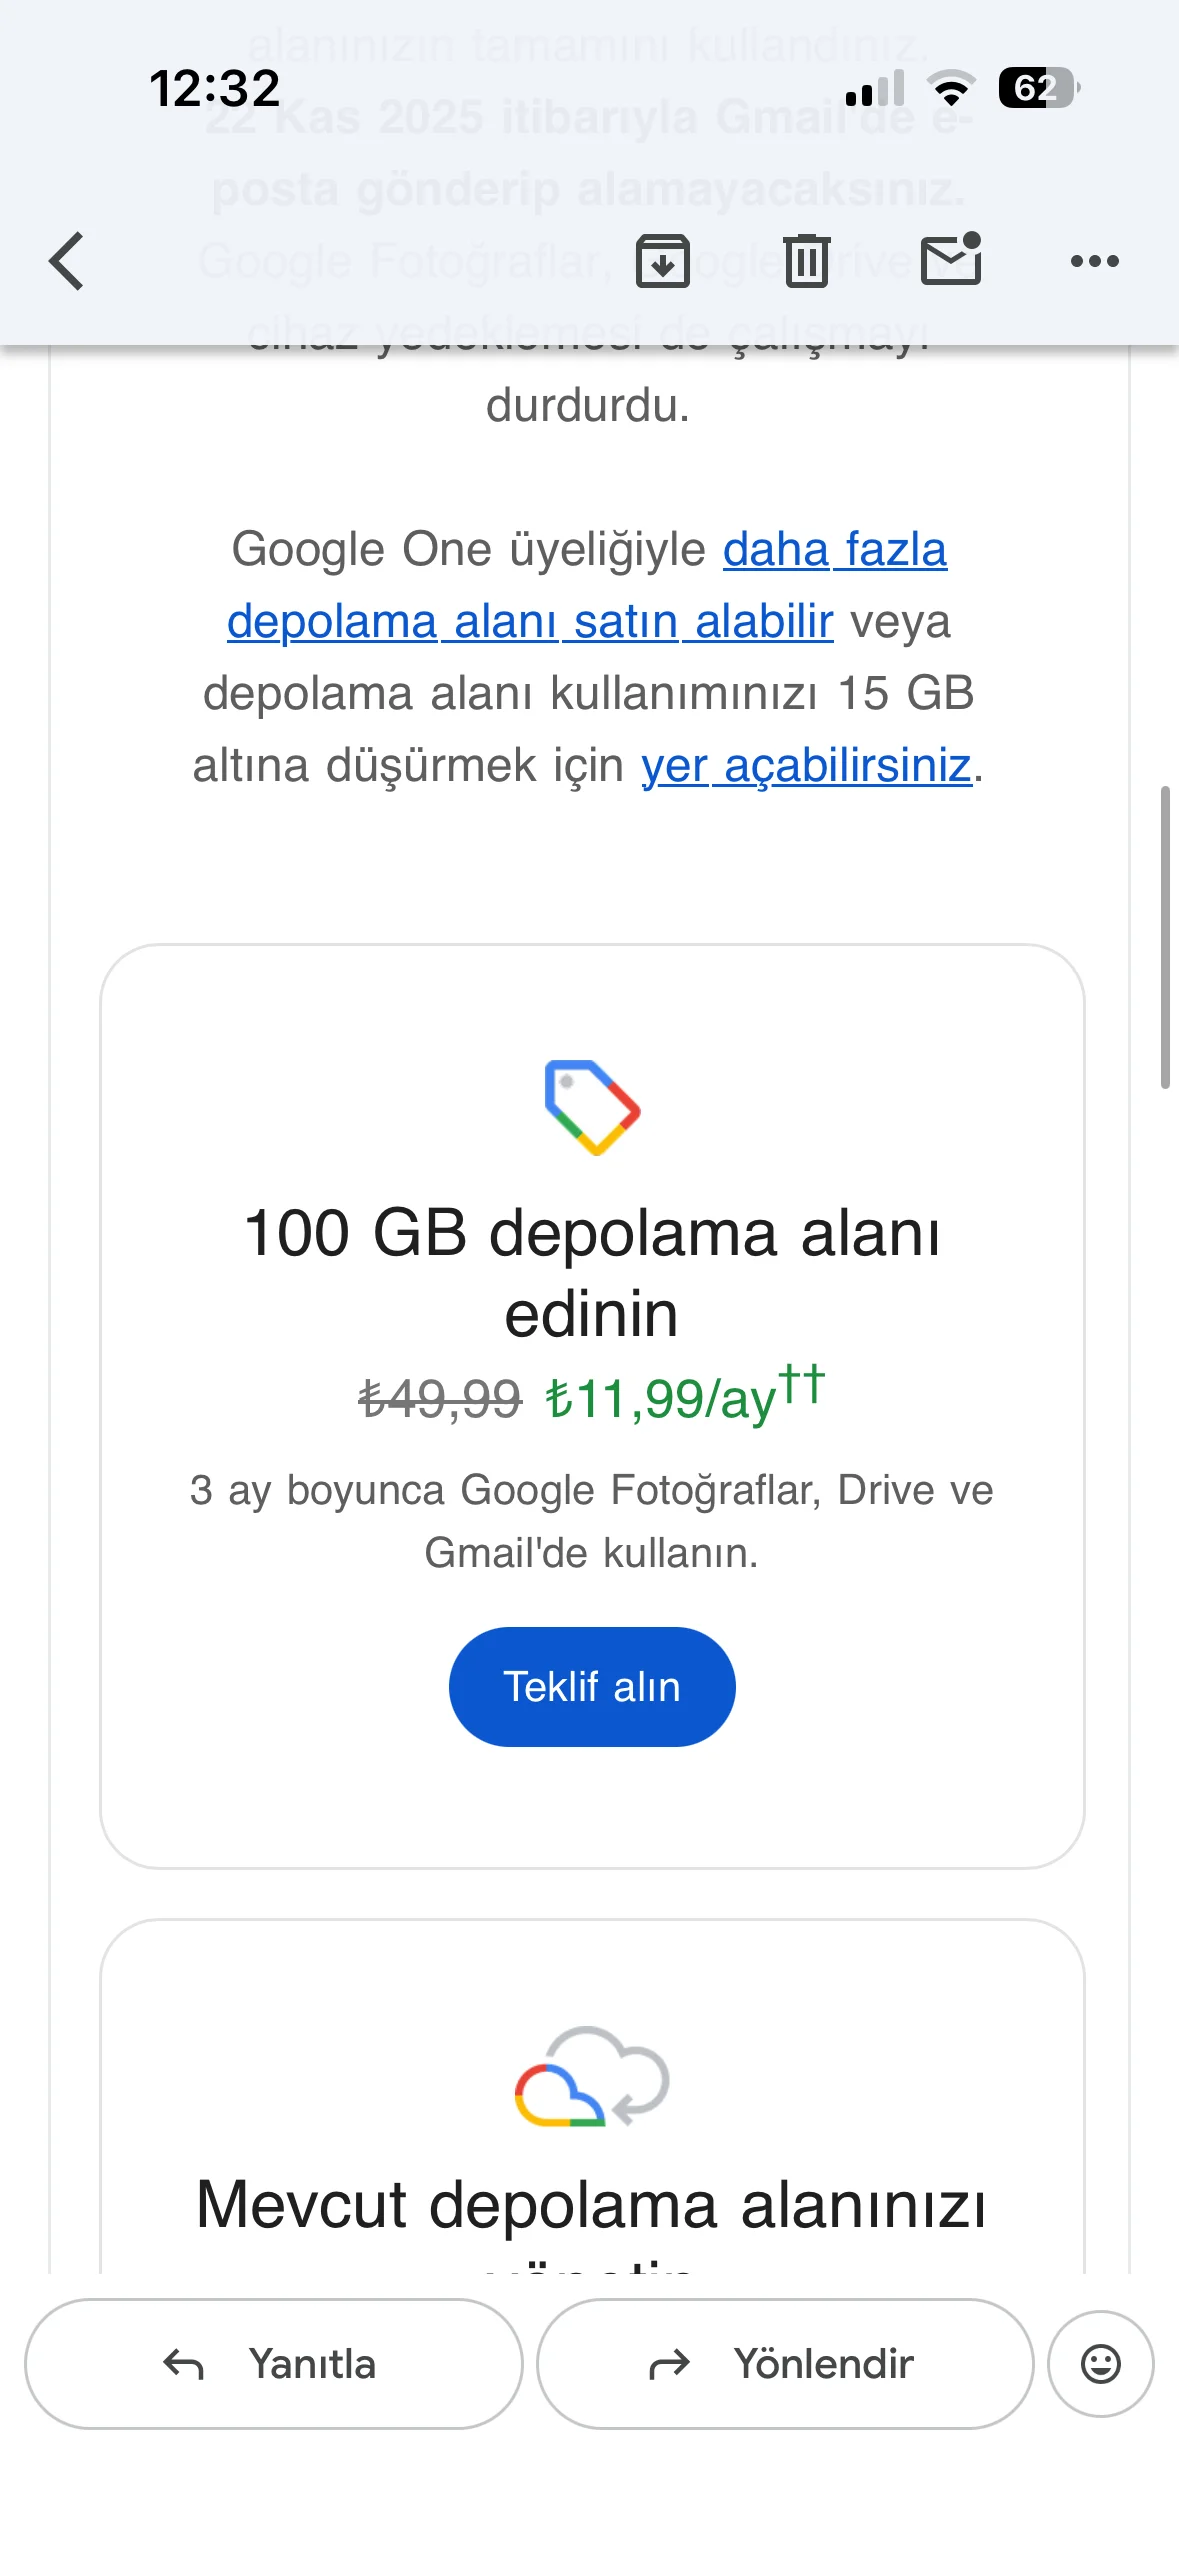Open the 'daha fazla depolama alanı satın alabilir' link
The image size is (1179, 2556).
(x=530, y=621)
